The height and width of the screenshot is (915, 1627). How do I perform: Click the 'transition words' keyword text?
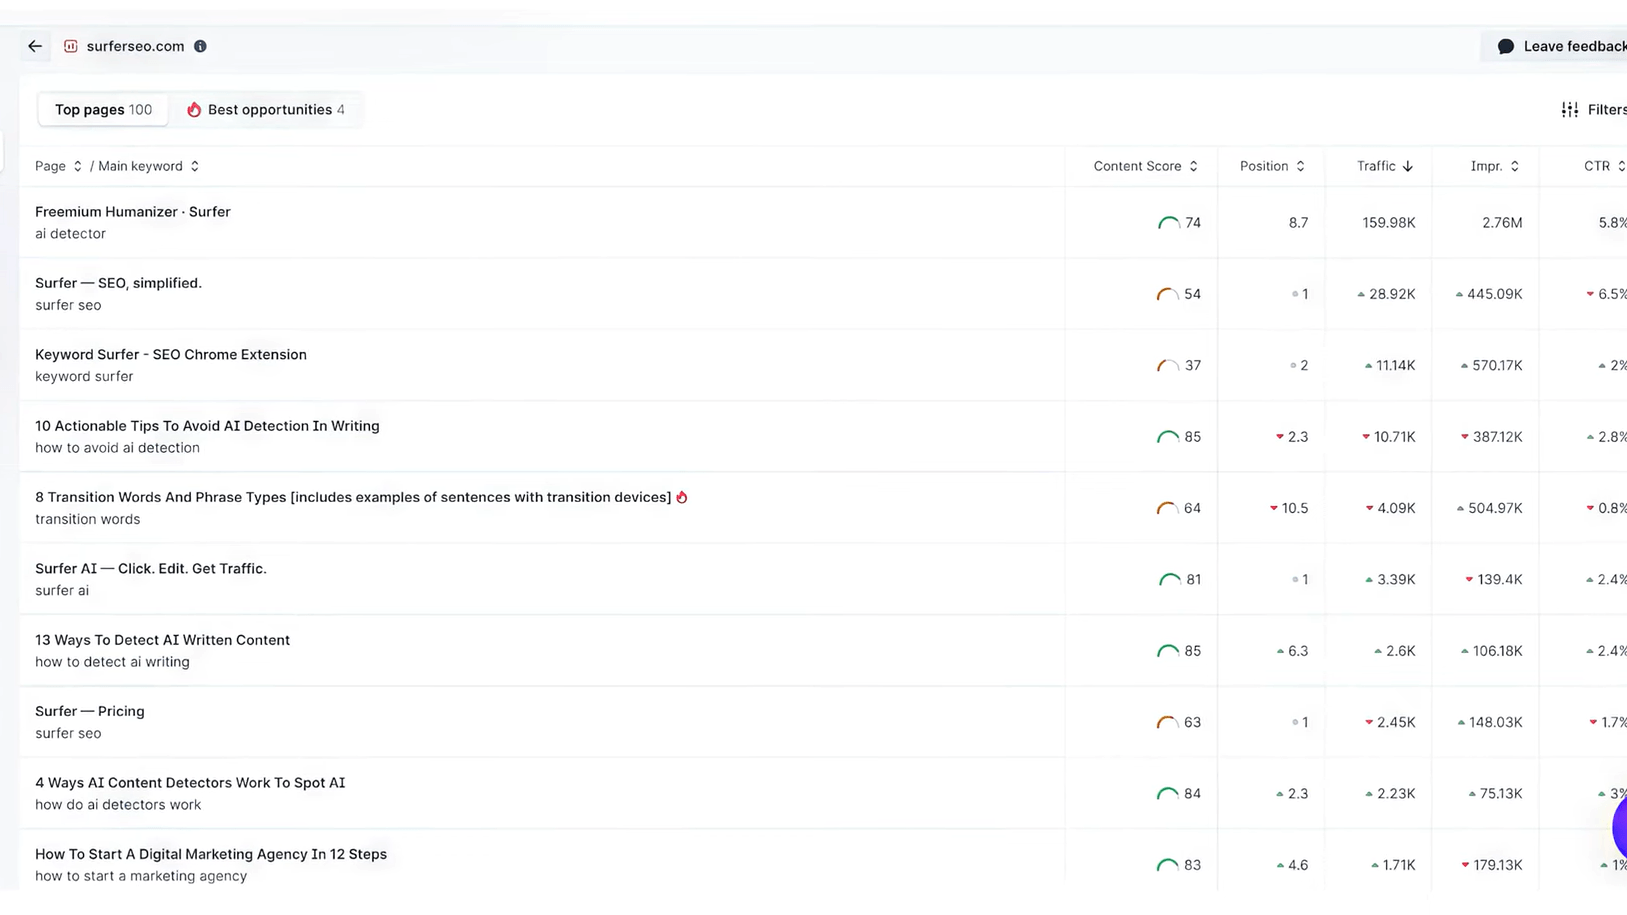(x=88, y=519)
